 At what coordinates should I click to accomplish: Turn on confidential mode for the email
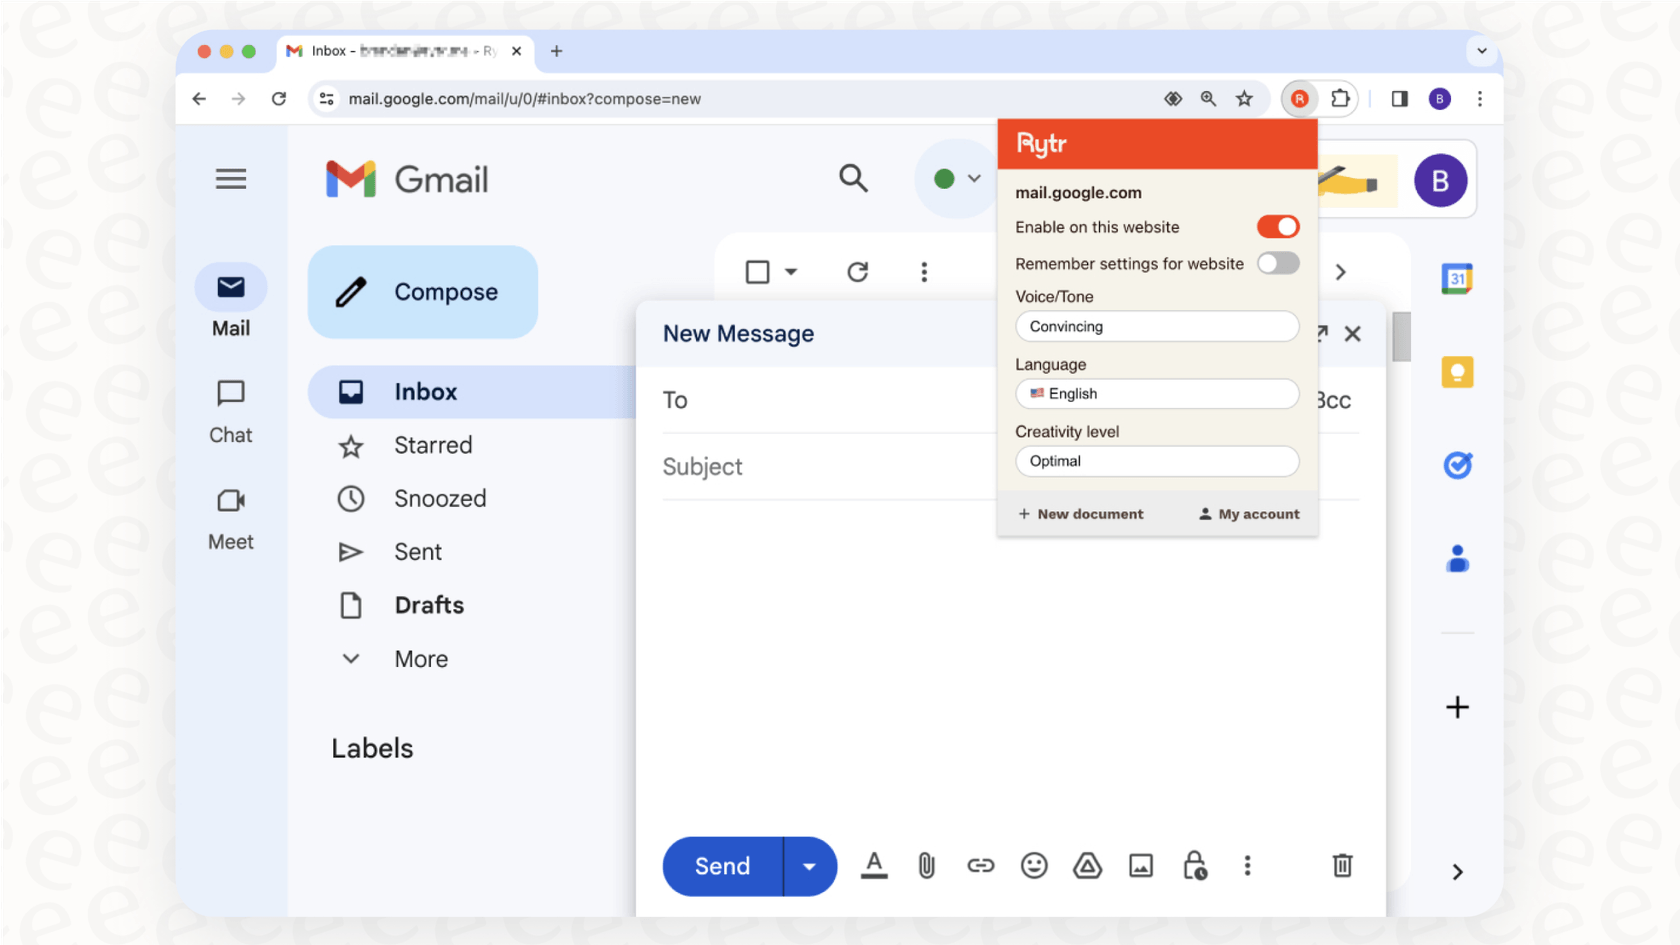pos(1194,866)
